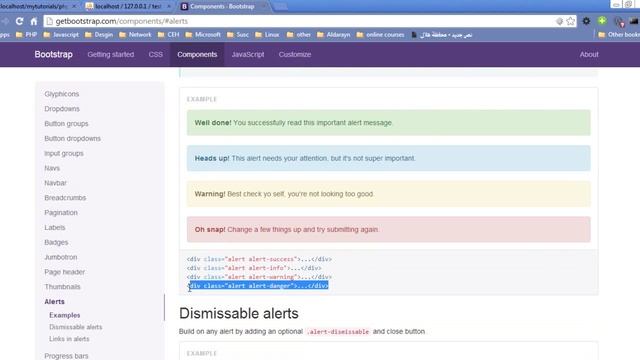Click the alert-info code line
The height and width of the screenshot is (360, 640).
tap(254, 268)
